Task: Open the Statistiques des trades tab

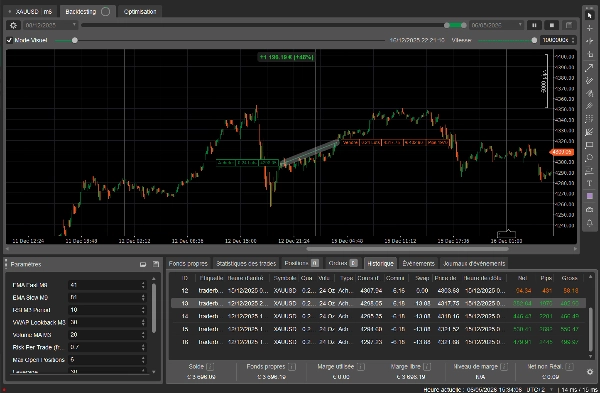Action: coord(246,263)
